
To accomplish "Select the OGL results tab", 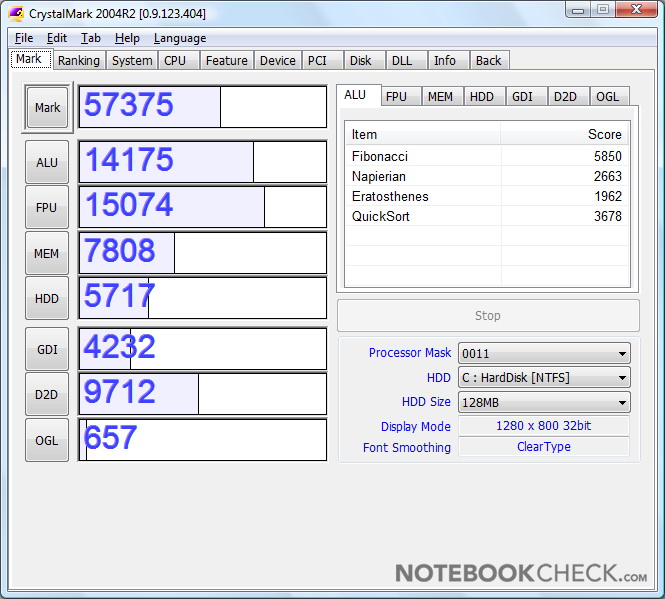I will click(610, 97).
